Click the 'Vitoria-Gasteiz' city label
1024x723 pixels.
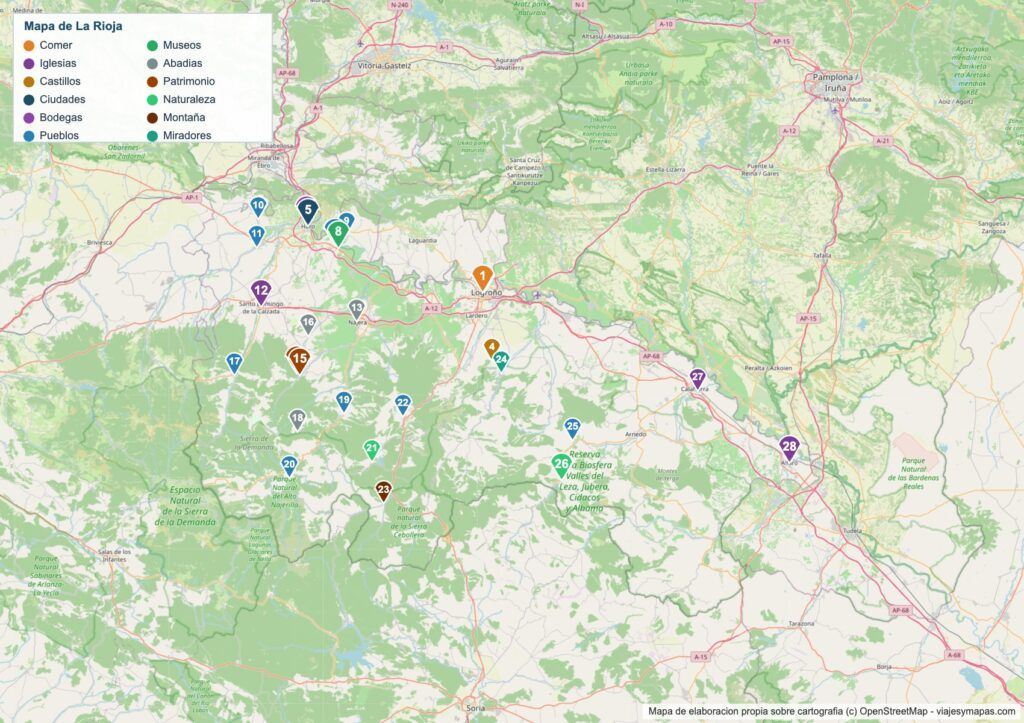click(385, 65)
